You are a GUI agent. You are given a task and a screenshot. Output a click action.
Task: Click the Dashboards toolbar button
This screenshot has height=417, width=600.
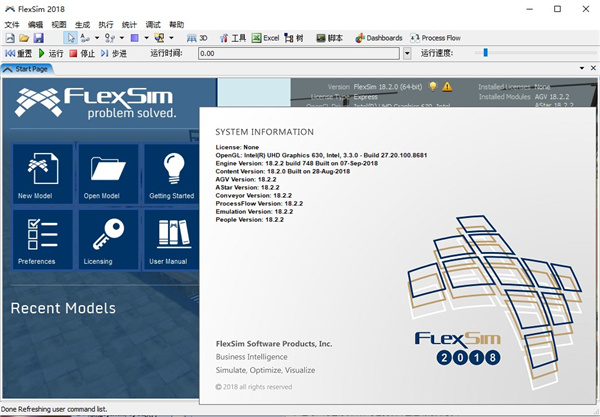(x=378, y=38)
